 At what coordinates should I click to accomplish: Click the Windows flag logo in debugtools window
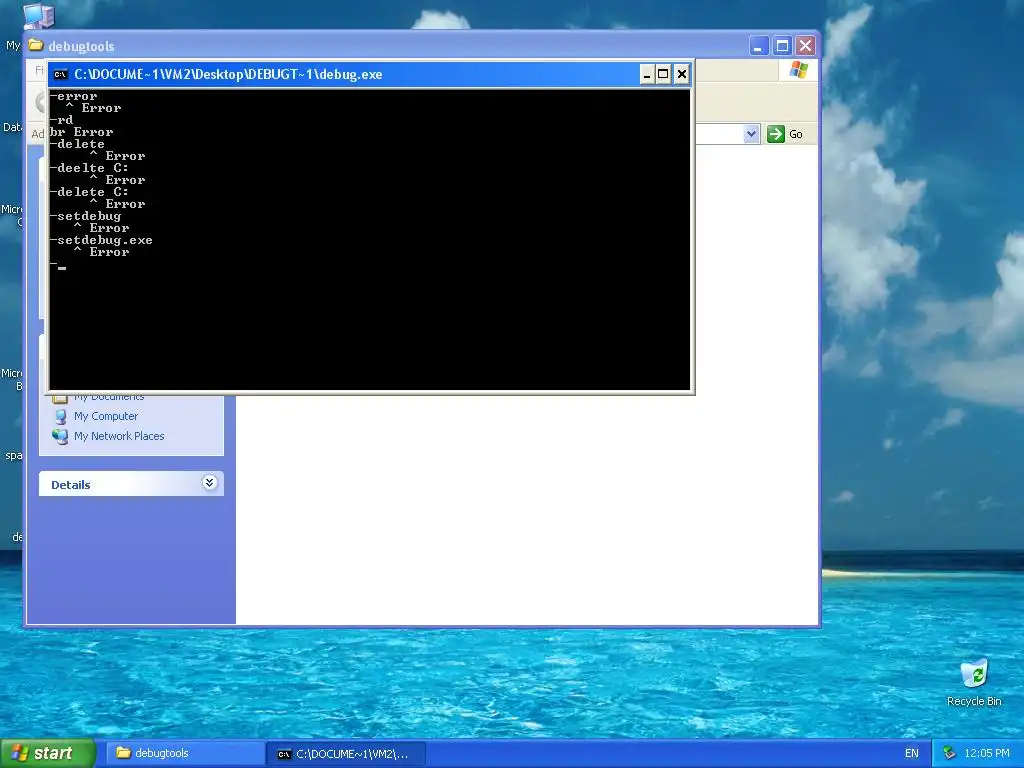click(x=798, y=70)
